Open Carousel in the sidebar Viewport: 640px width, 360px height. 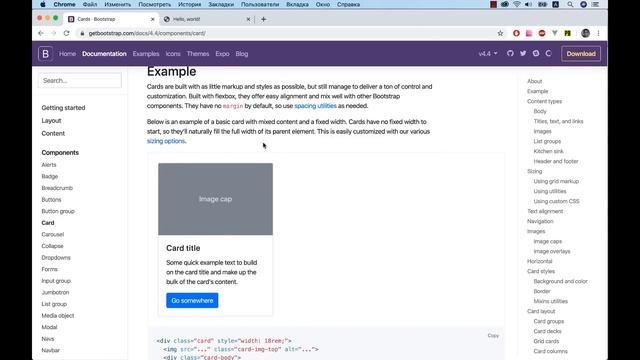(53, 235)
